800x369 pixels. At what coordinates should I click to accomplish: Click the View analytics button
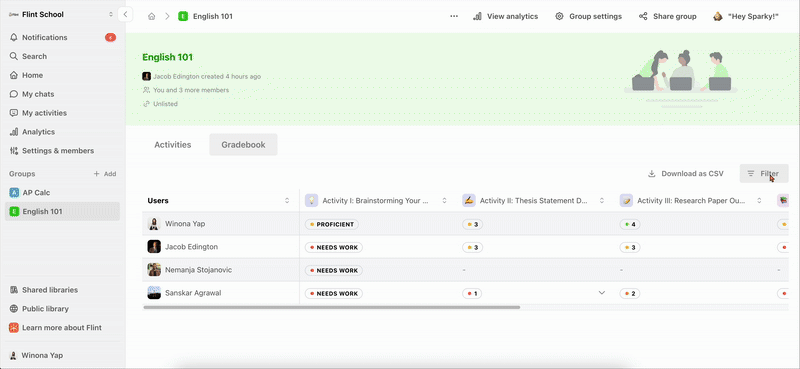pos(506,16)
